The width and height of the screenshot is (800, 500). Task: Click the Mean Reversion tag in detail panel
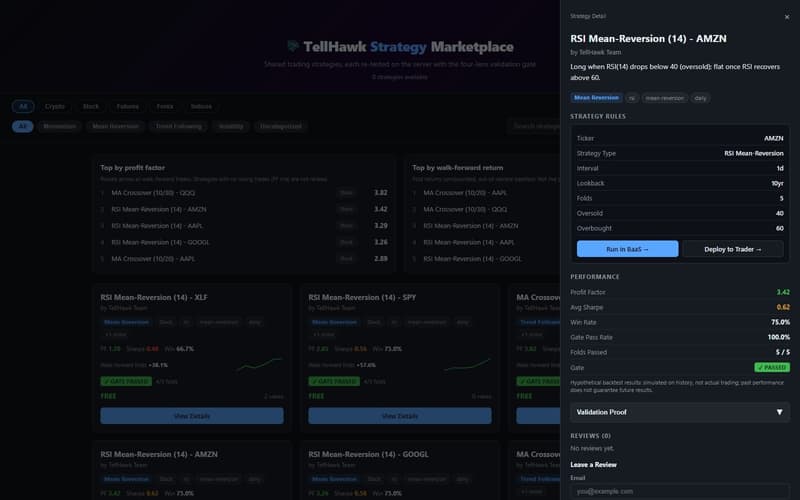pyautogui.click(x=596, y=97)
